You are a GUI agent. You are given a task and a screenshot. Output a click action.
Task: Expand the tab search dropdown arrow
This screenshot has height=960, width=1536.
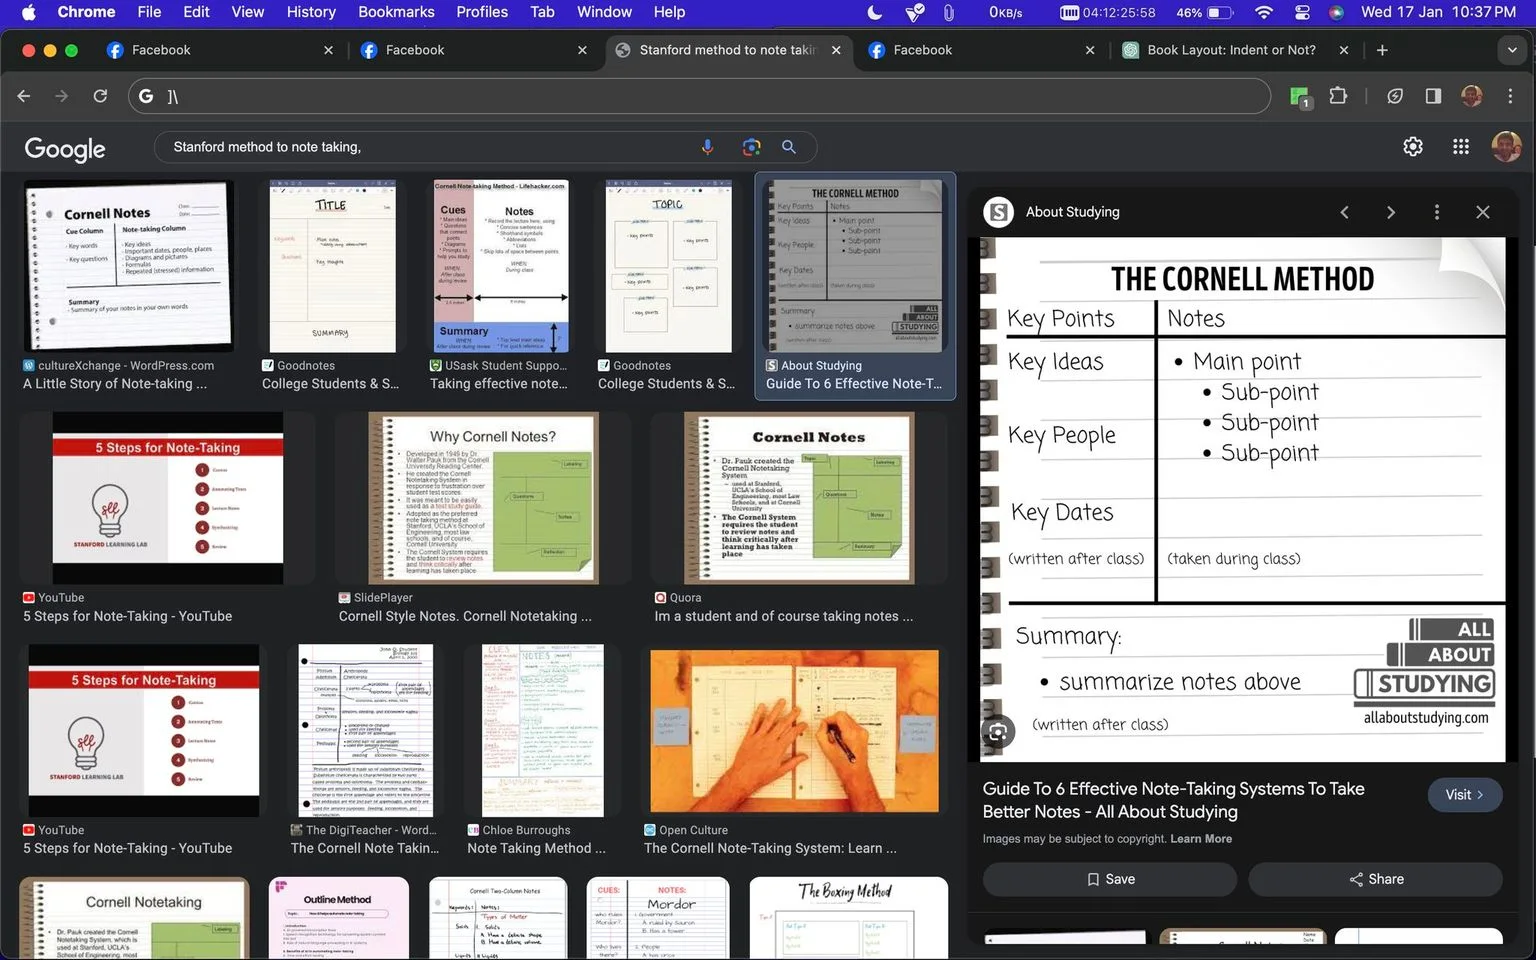pos(1511,50)
